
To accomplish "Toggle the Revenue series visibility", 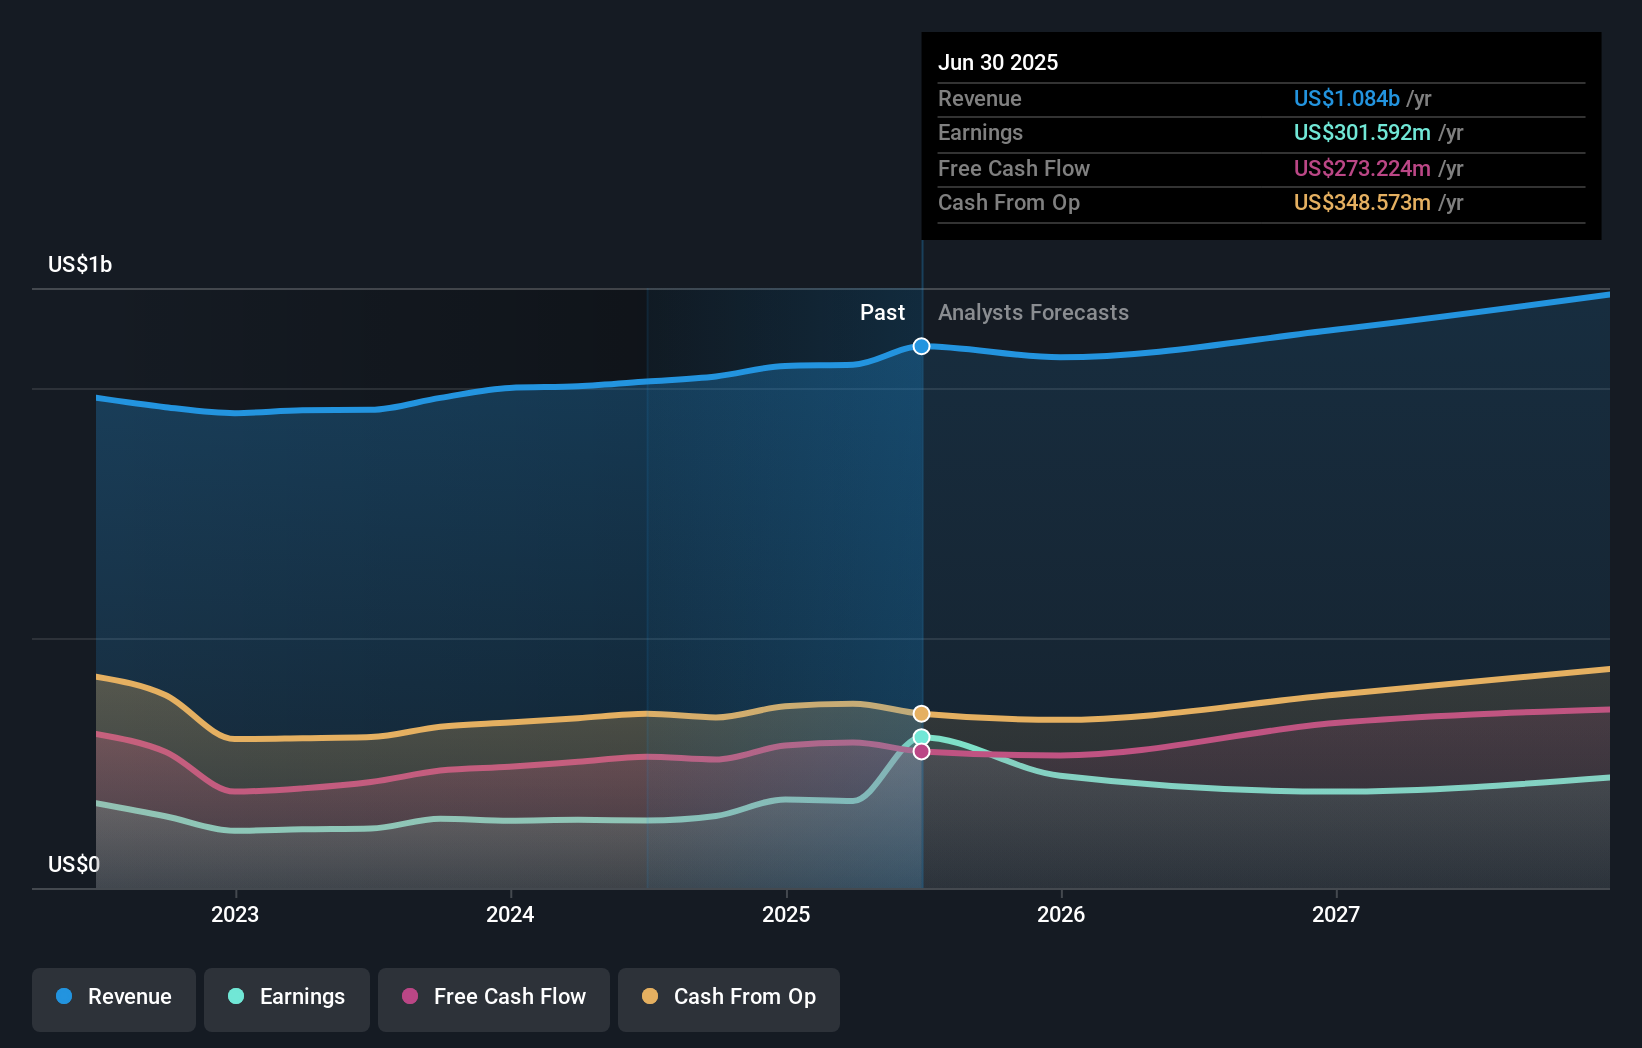I will 113,997.
